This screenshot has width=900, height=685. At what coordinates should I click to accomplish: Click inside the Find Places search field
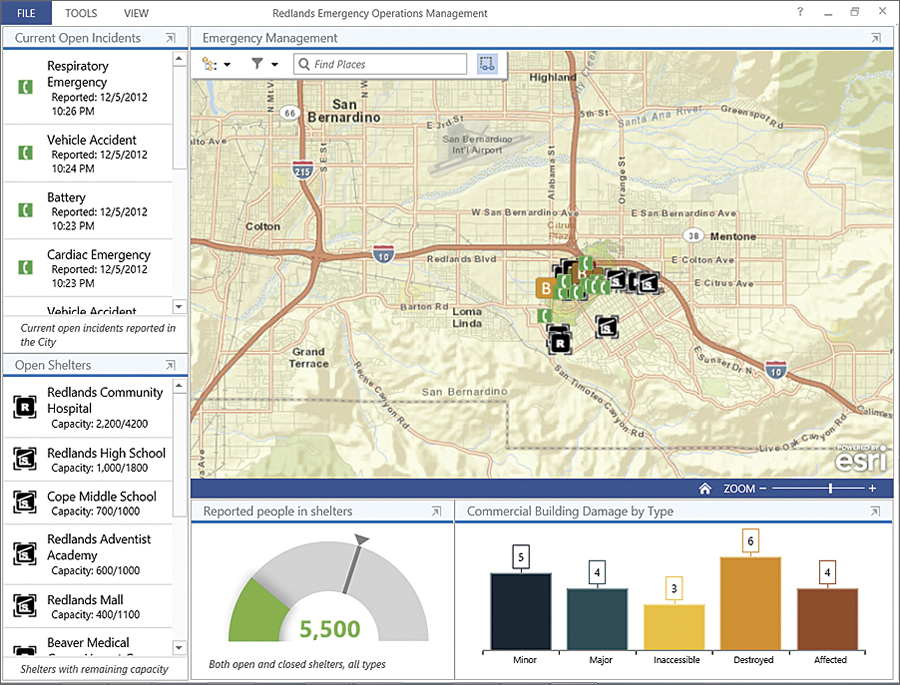coord(380,63)
